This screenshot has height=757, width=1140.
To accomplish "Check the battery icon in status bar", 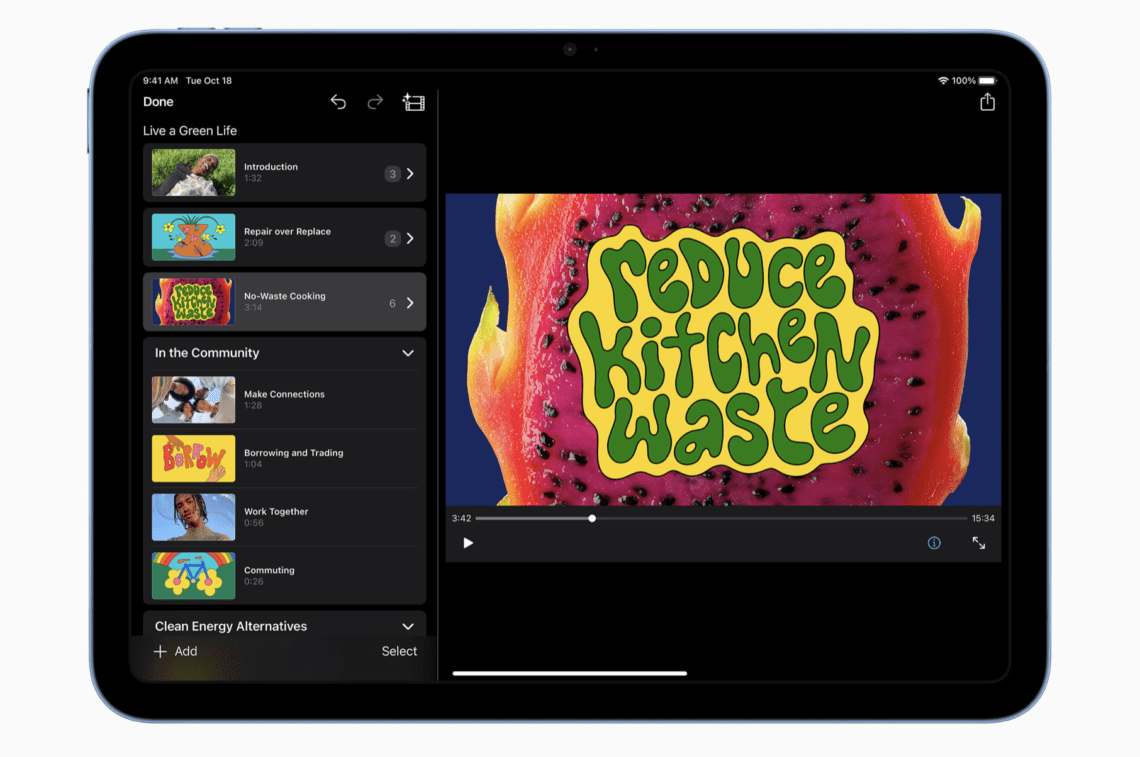I will point(987,80).
